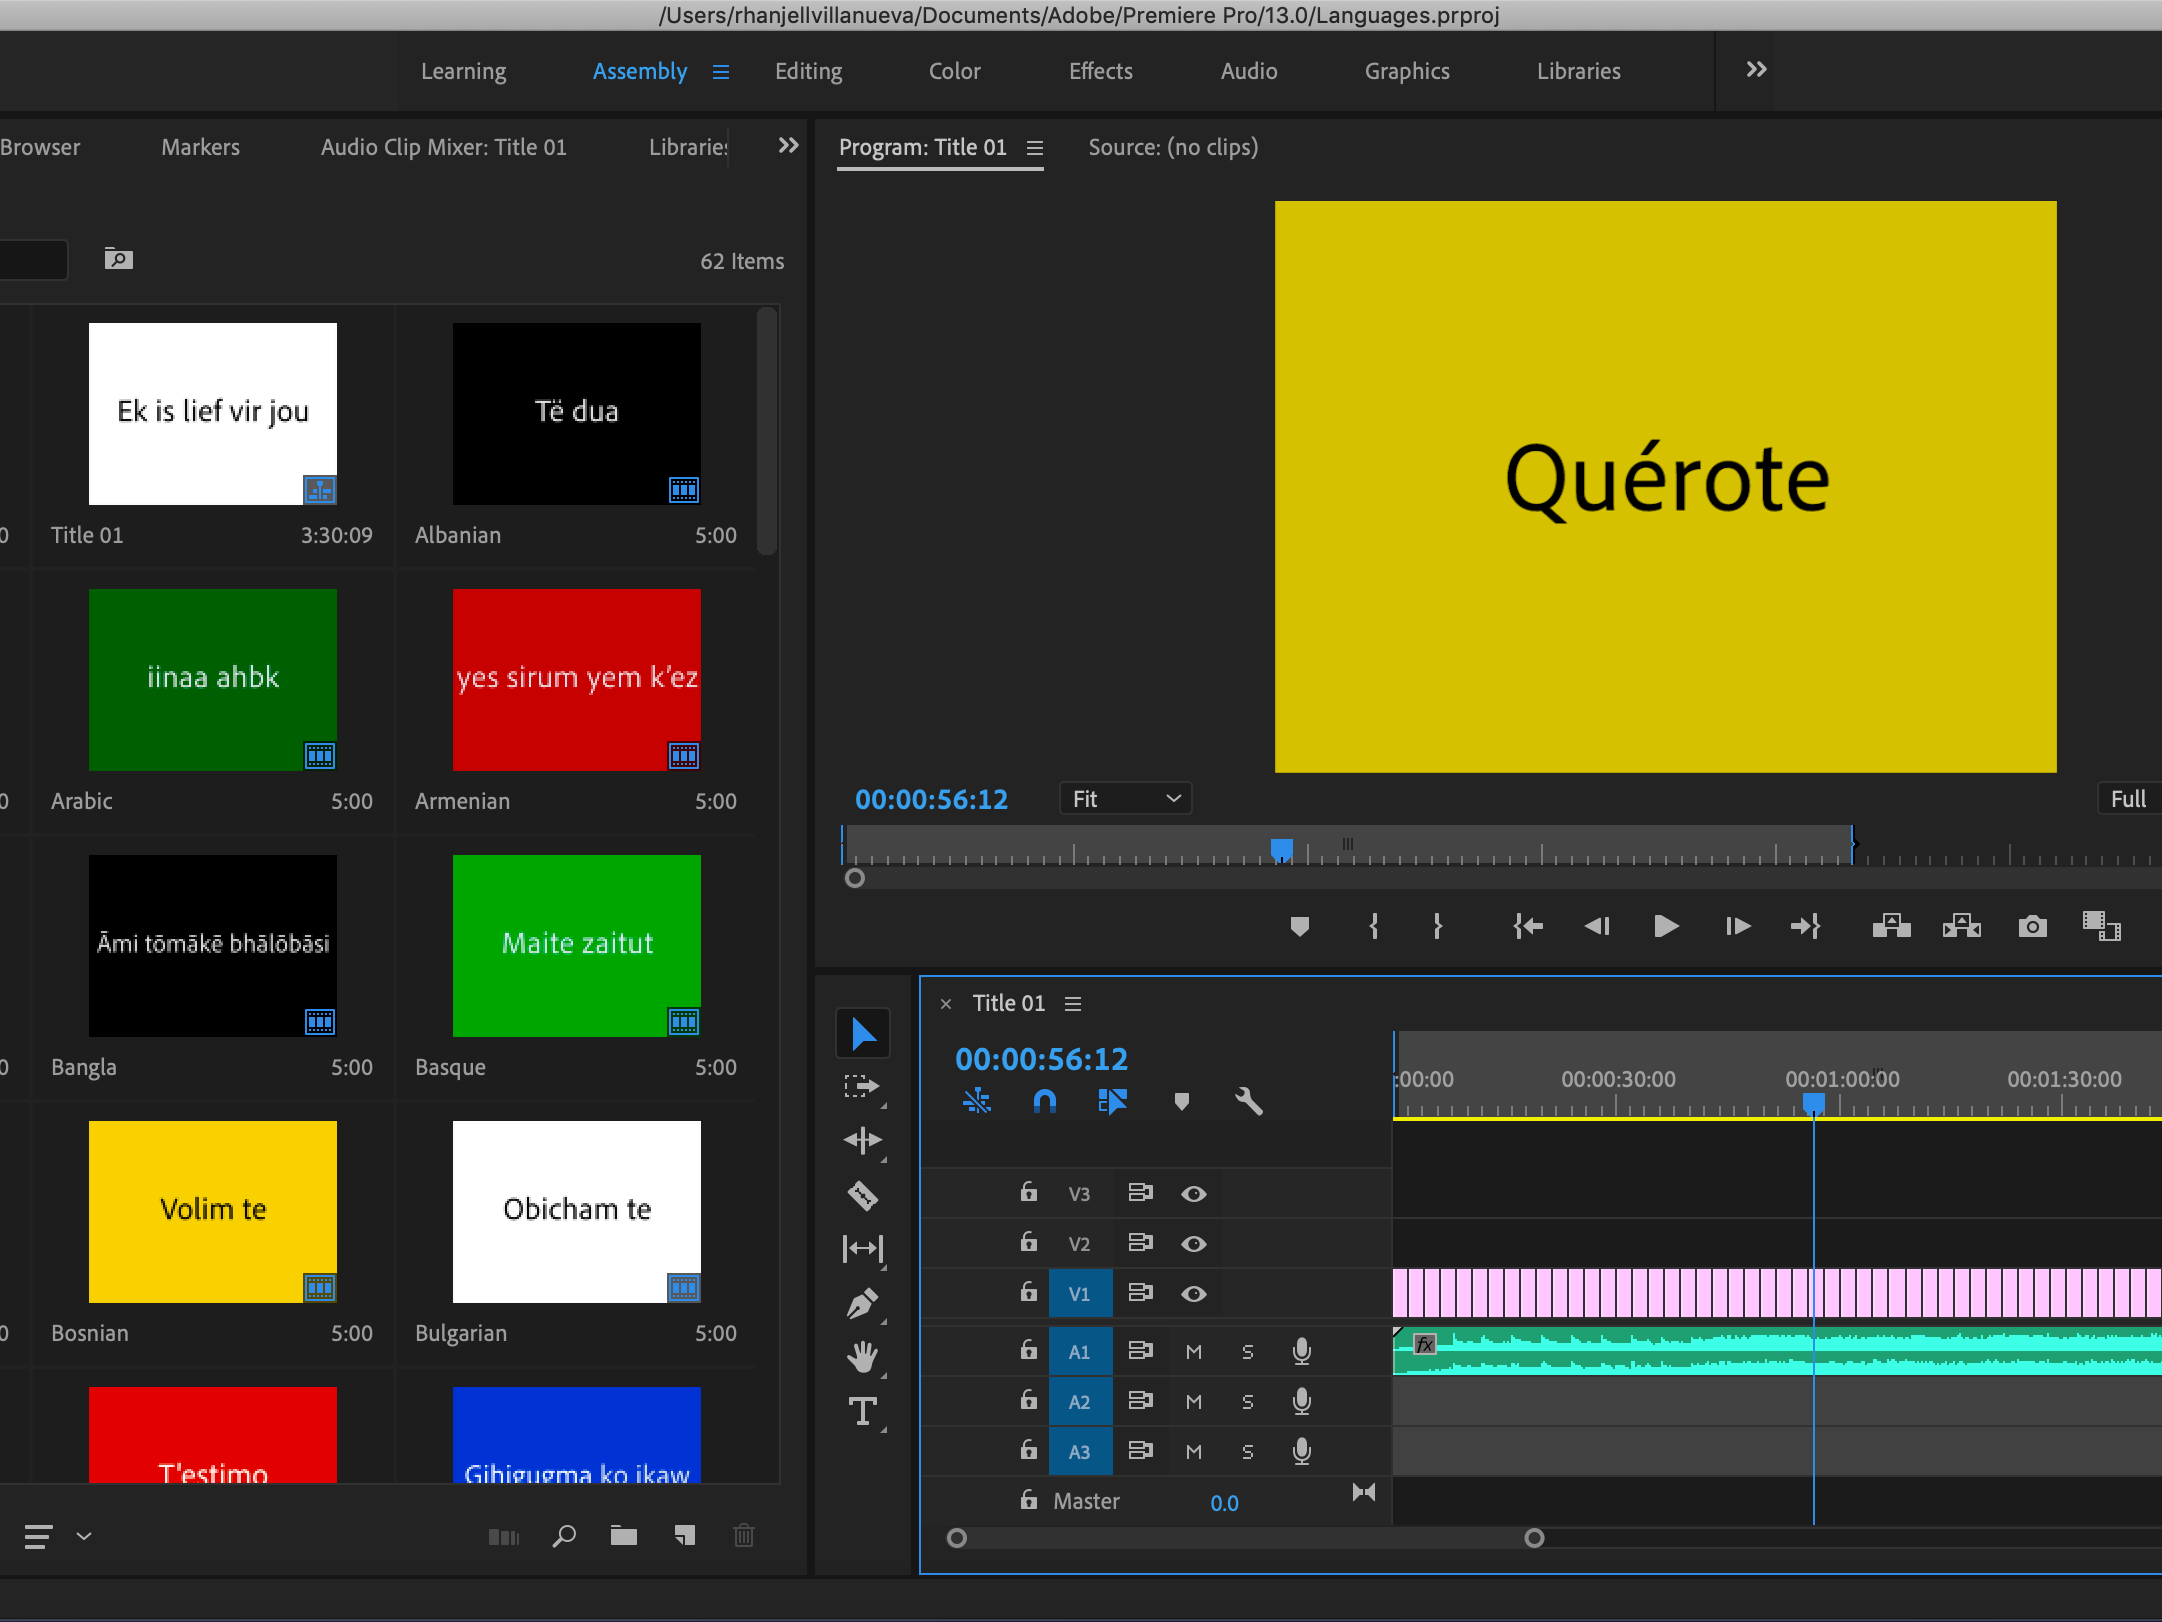Select the Hand tool

(863, 1357)
